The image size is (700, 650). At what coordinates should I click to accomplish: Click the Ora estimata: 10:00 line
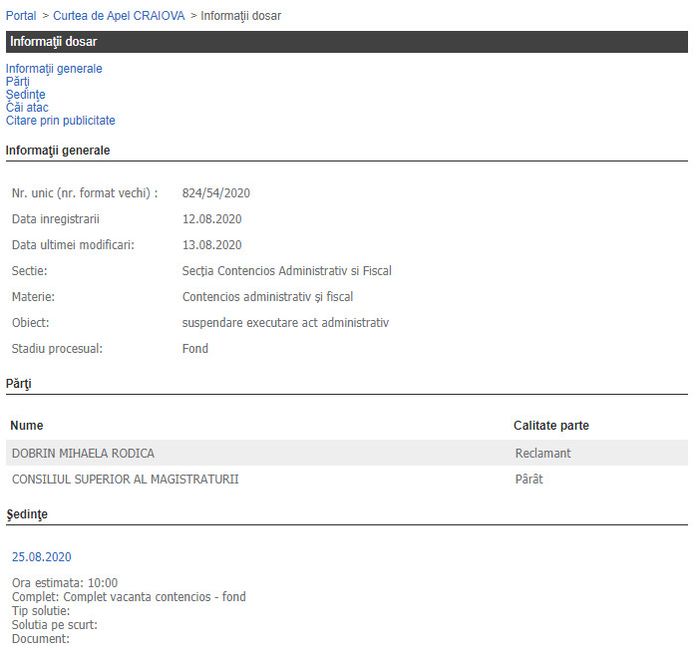pyautogui.click(x=65, y=583)
